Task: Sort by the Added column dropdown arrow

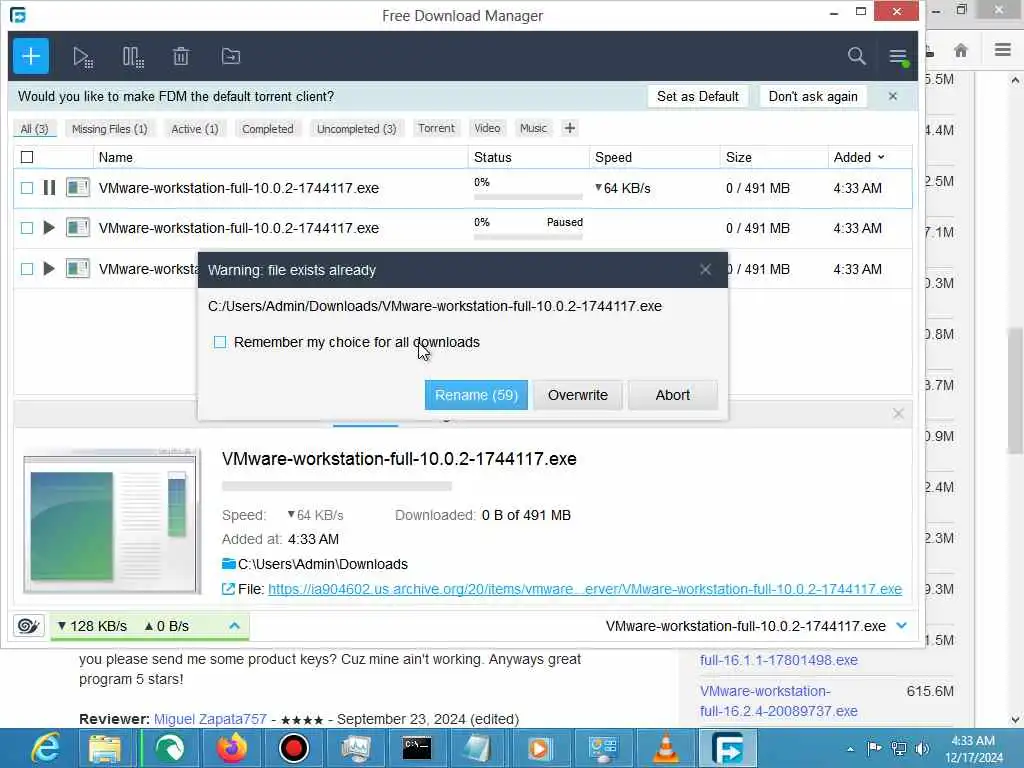Action: pyautogui.click(x=881, y=157)
